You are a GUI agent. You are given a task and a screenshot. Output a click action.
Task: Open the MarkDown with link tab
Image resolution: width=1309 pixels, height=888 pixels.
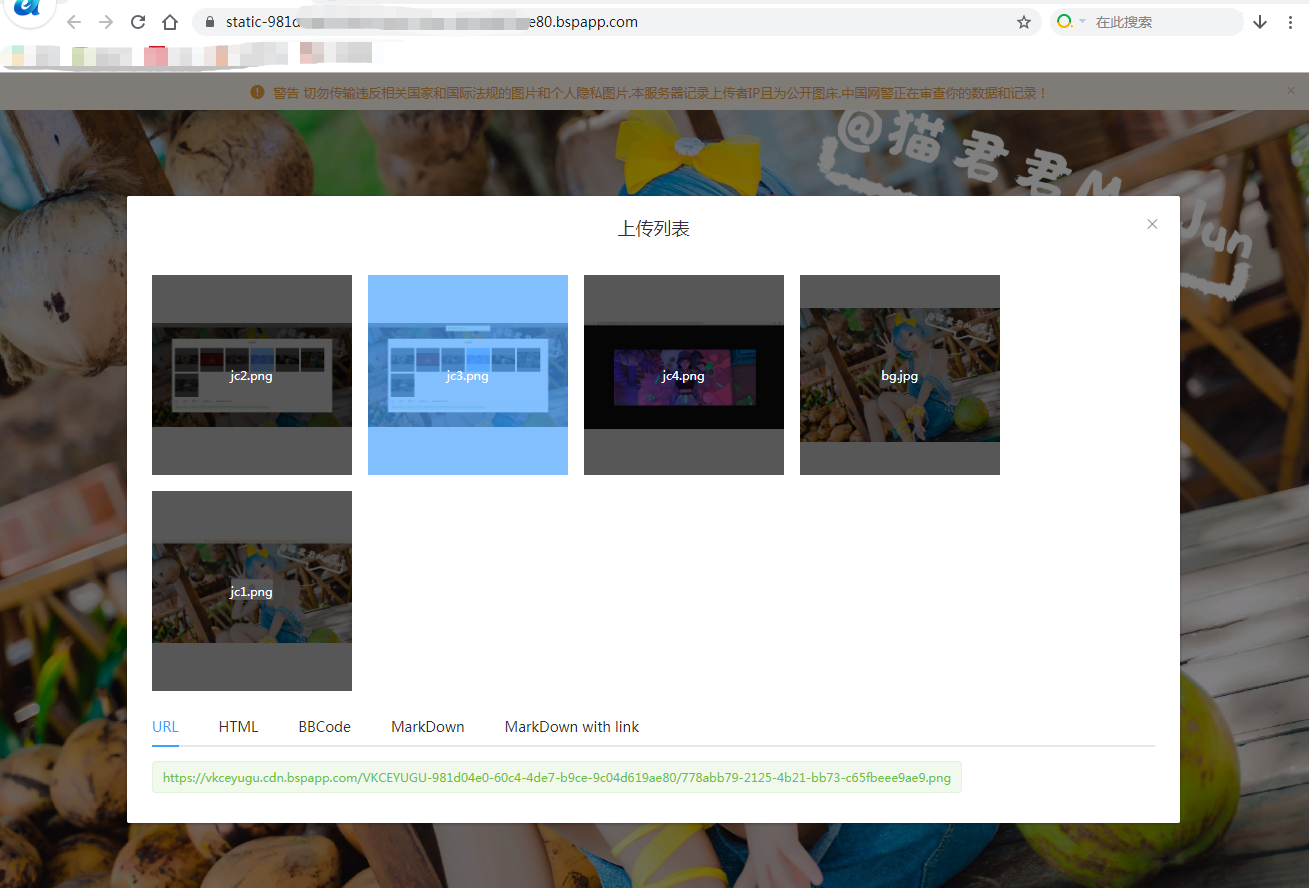click(572, 727)
